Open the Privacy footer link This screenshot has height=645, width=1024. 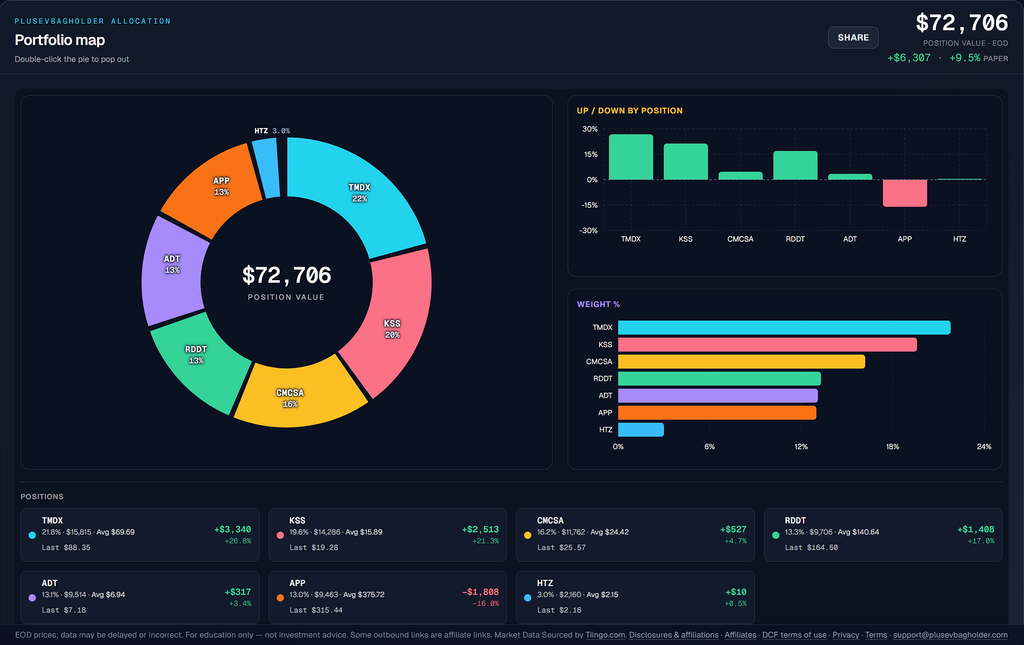[x=846, y=635]
